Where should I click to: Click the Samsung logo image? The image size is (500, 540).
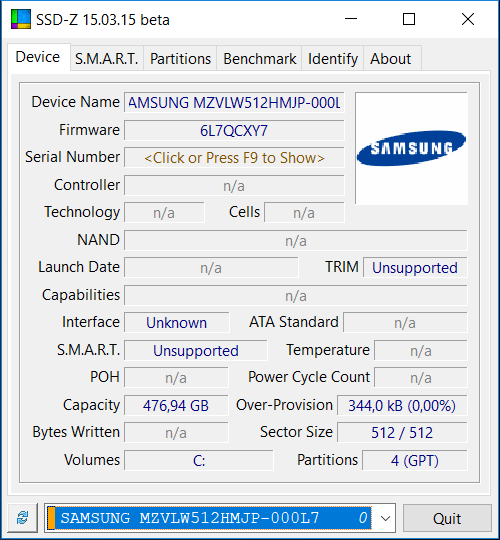(x=412, y=148)
